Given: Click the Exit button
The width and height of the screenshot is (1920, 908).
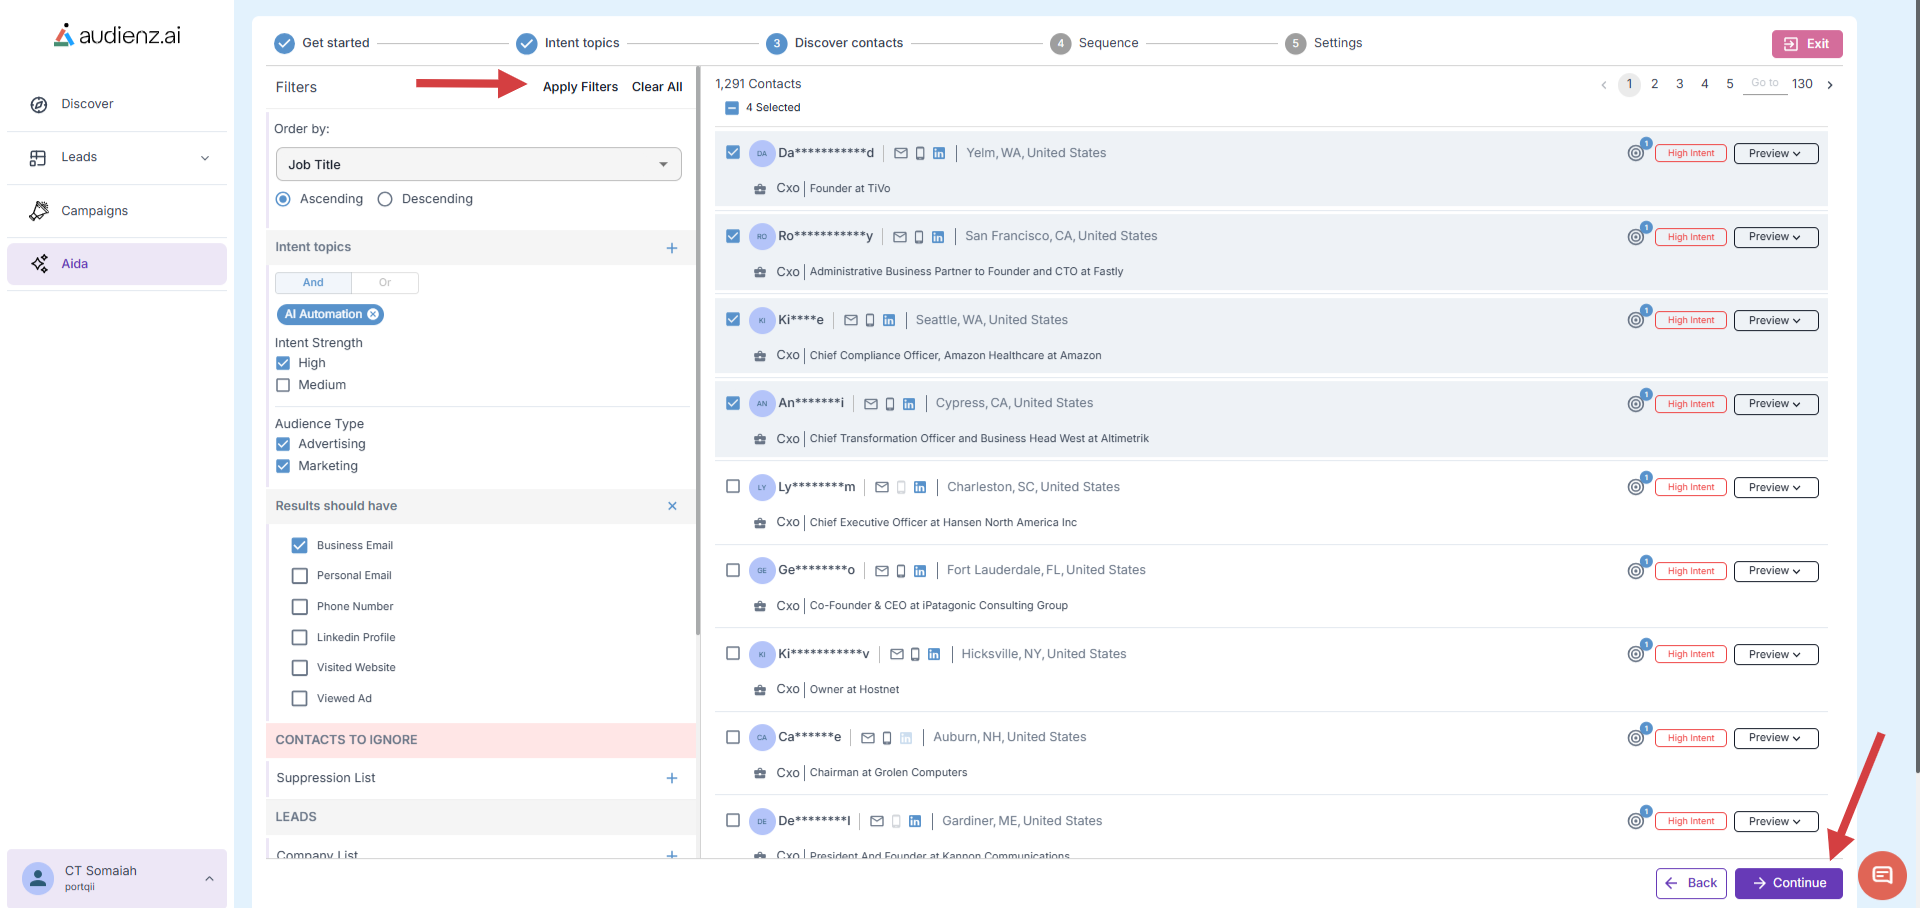Looking at the screenshot, I should (x=1807, y=44).
